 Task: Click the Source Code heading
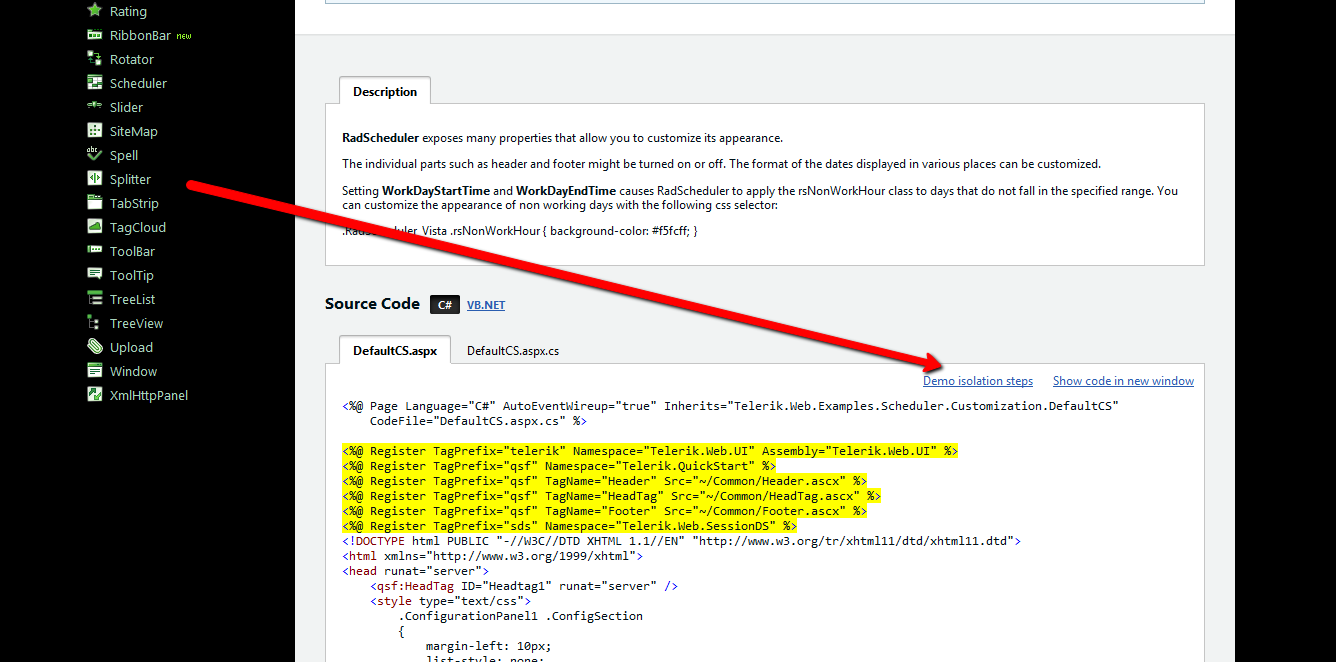(372, 304)
